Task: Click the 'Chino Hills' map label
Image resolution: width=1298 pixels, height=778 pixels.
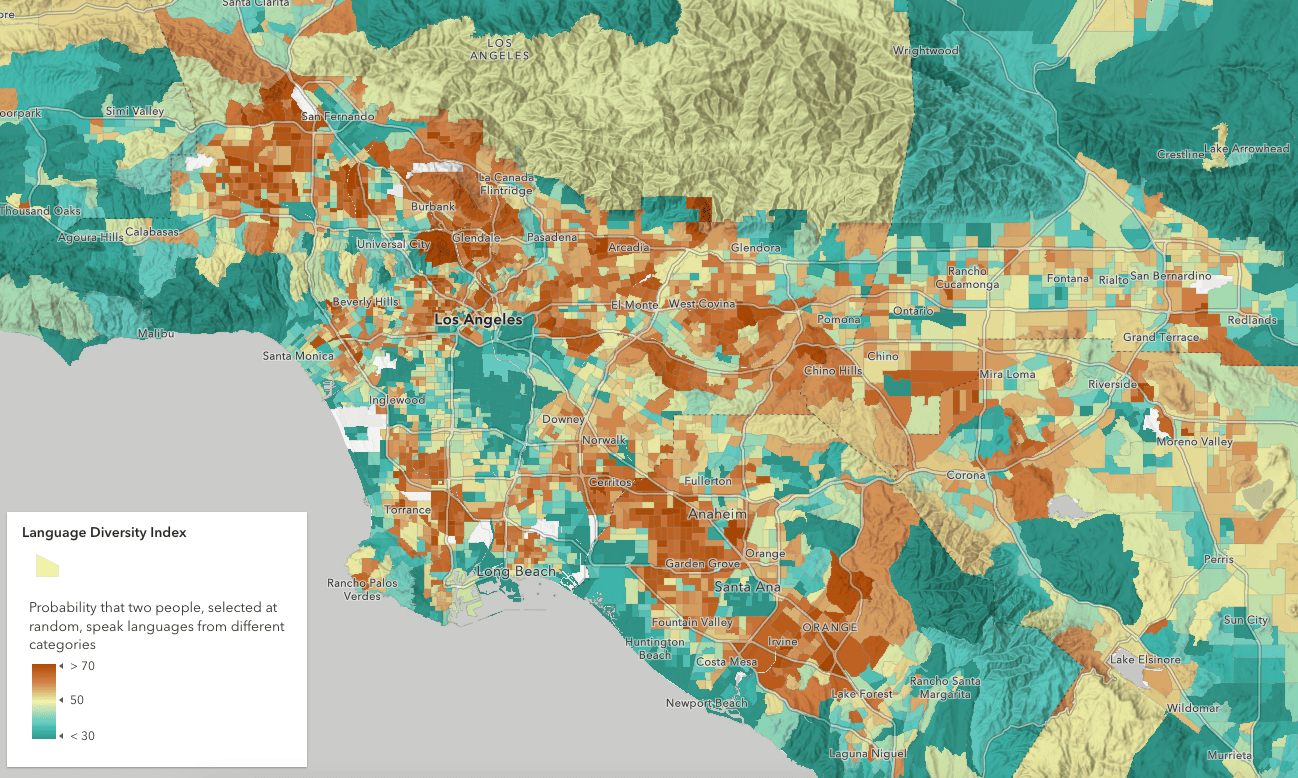Action: click(833, 372)
